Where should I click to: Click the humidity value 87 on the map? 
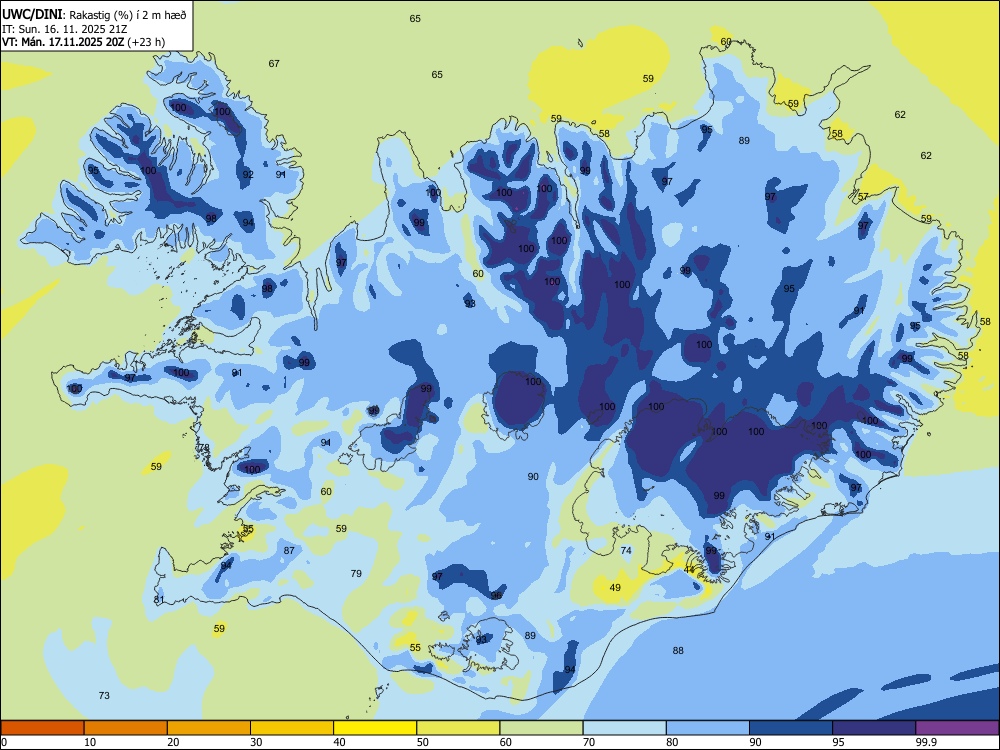coord(290,550)
